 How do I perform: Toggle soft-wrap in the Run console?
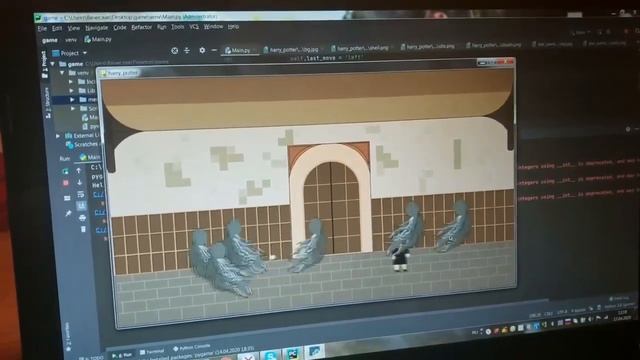80,194
